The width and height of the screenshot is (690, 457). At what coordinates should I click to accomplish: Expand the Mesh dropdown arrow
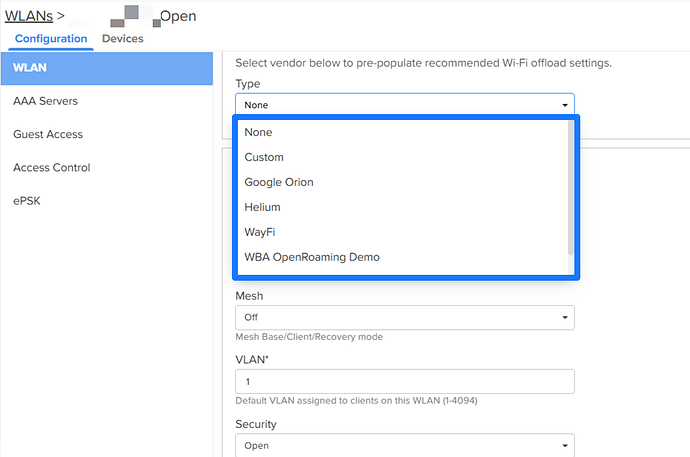pyautogui.click(x=566, y=318)
